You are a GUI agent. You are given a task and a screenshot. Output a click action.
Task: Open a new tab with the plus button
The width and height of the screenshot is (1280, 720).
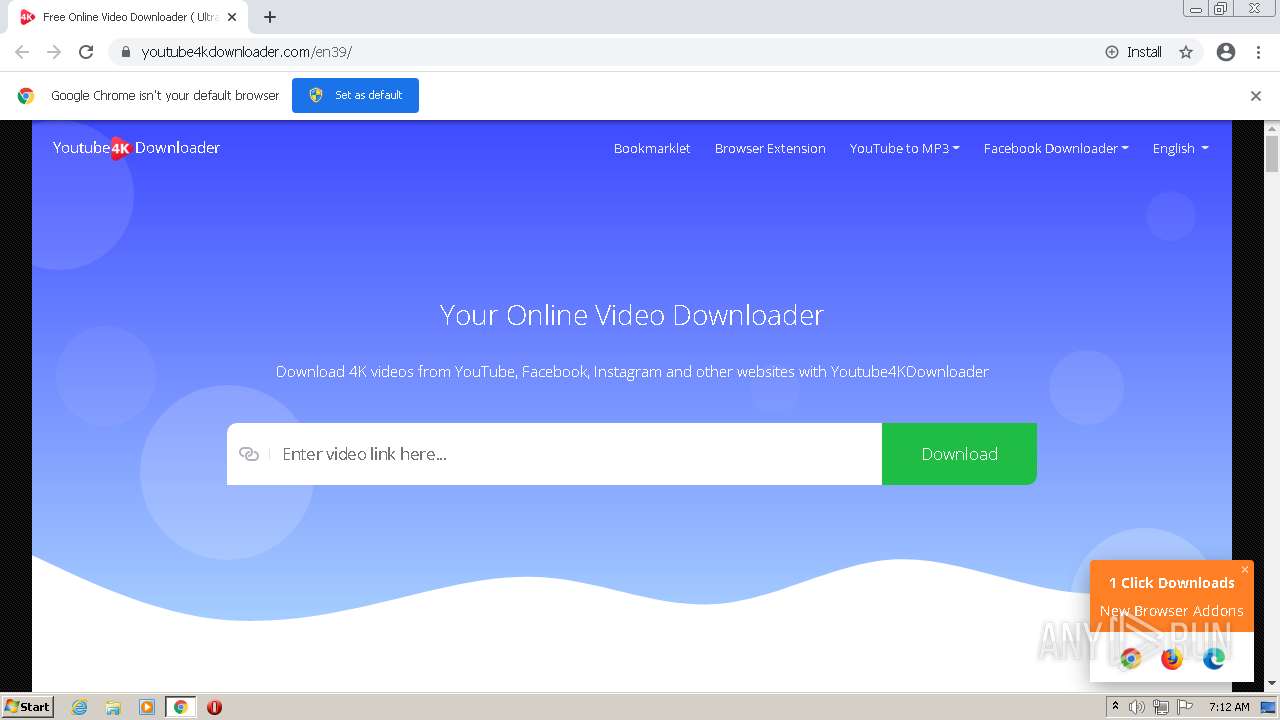[270, 17]
